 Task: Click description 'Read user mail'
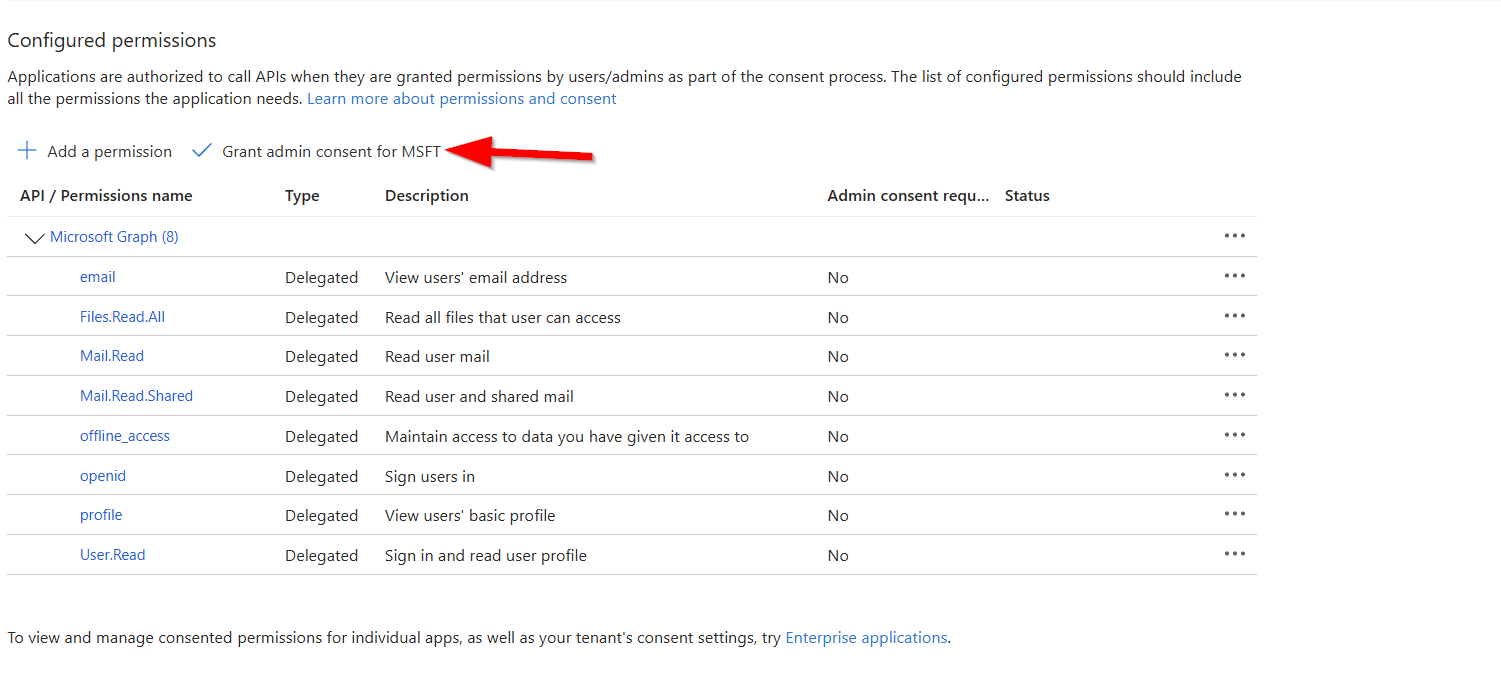coord(437,356)
